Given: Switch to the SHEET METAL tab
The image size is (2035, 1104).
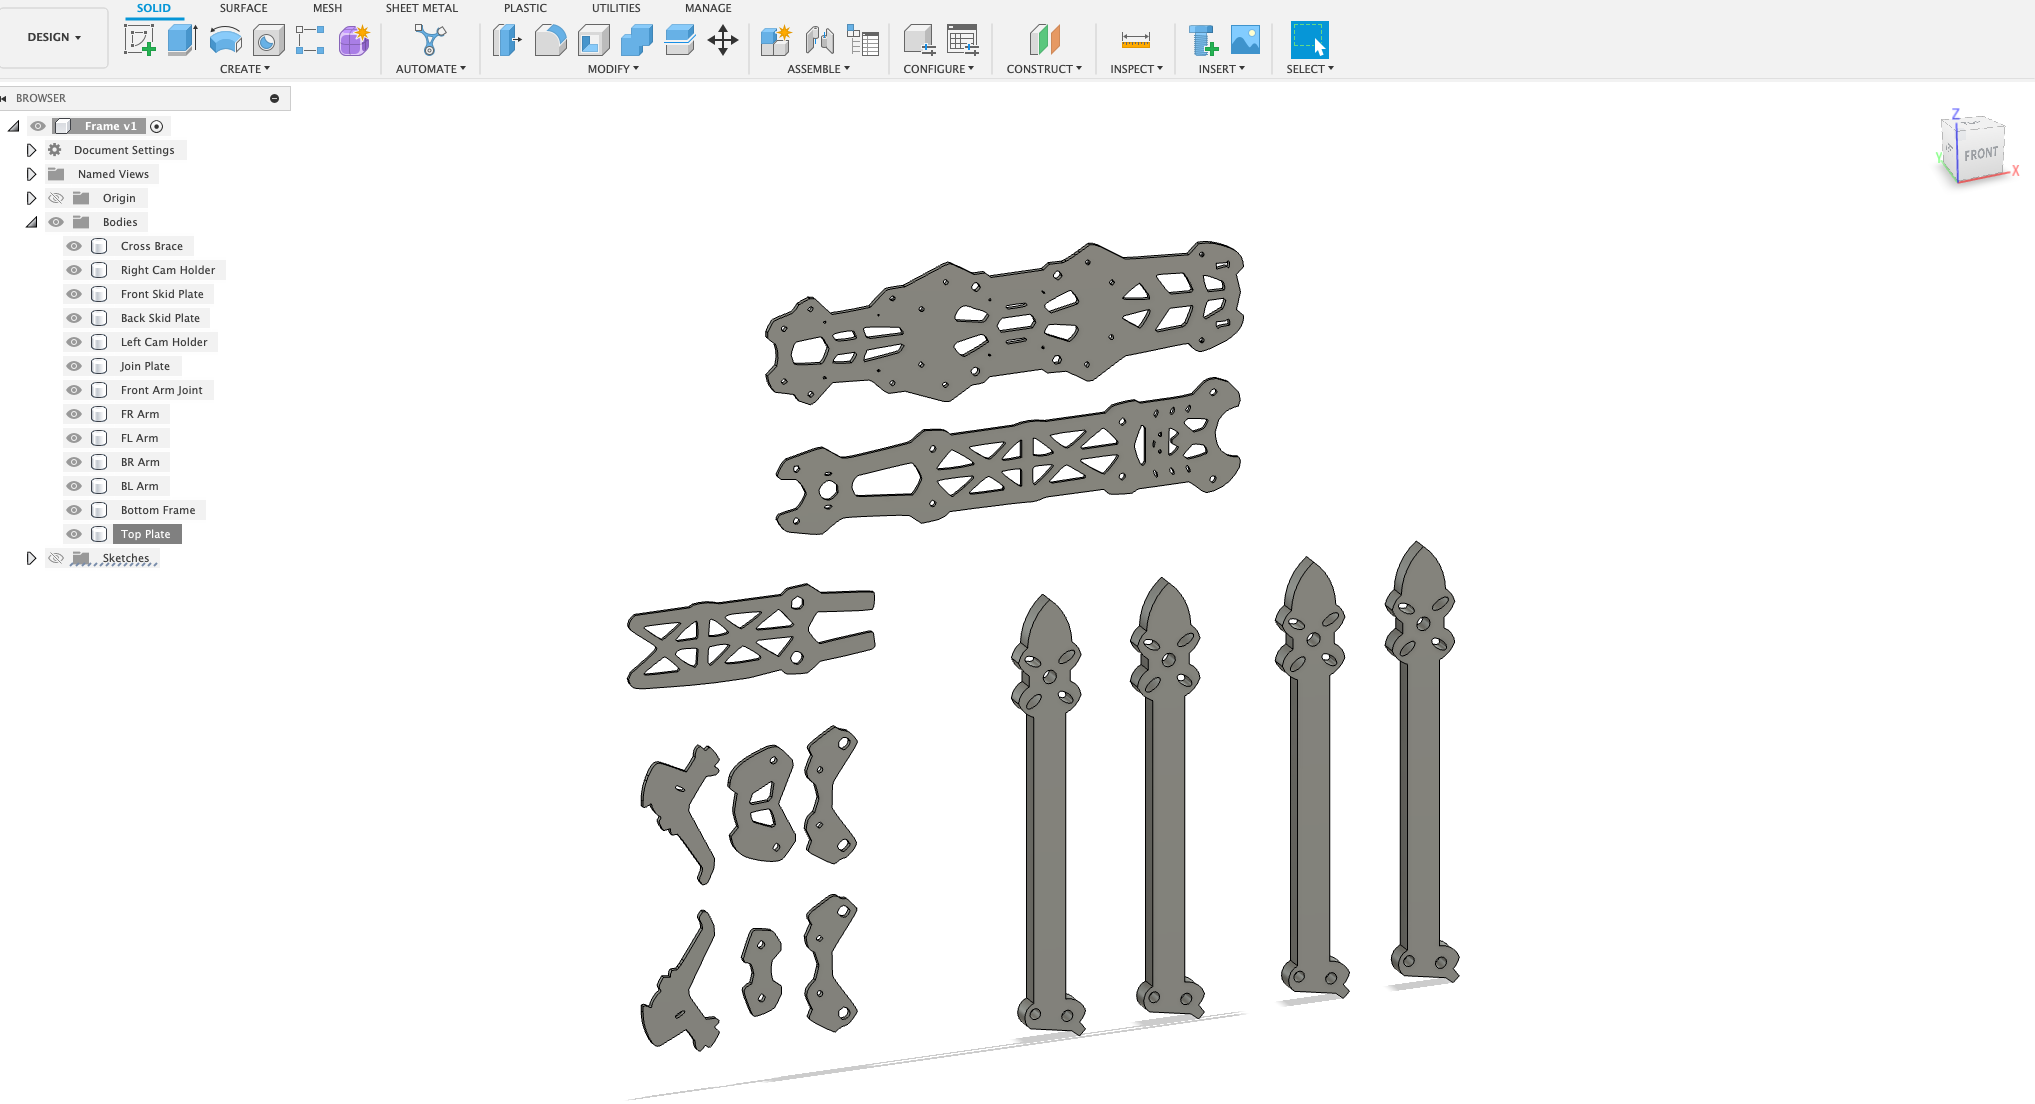Looking at the screenshot, I should 421,8.
